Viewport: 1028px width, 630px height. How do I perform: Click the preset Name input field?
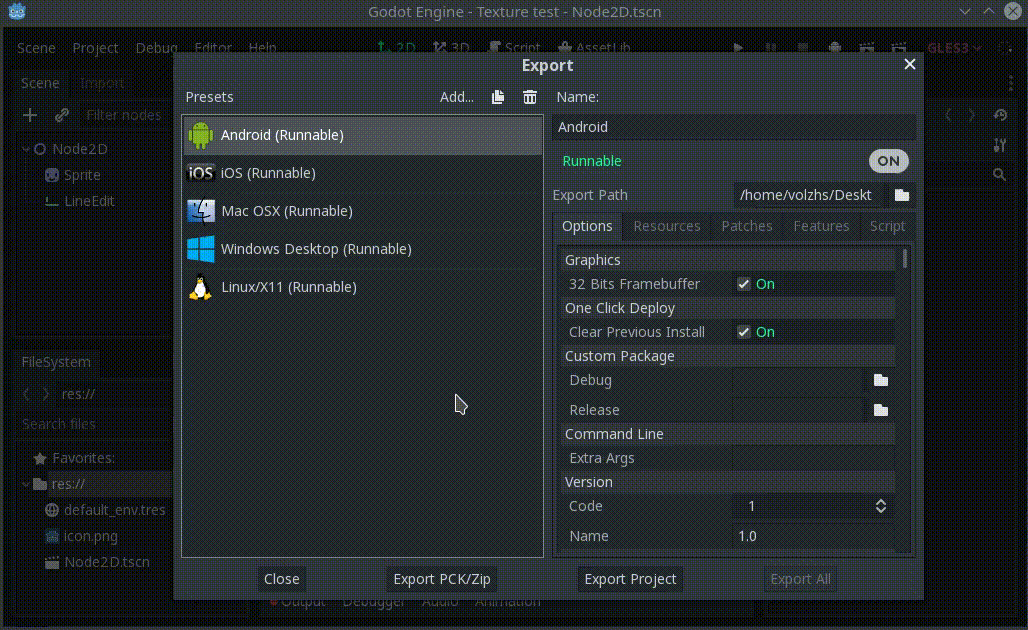(x=733, y=126)
